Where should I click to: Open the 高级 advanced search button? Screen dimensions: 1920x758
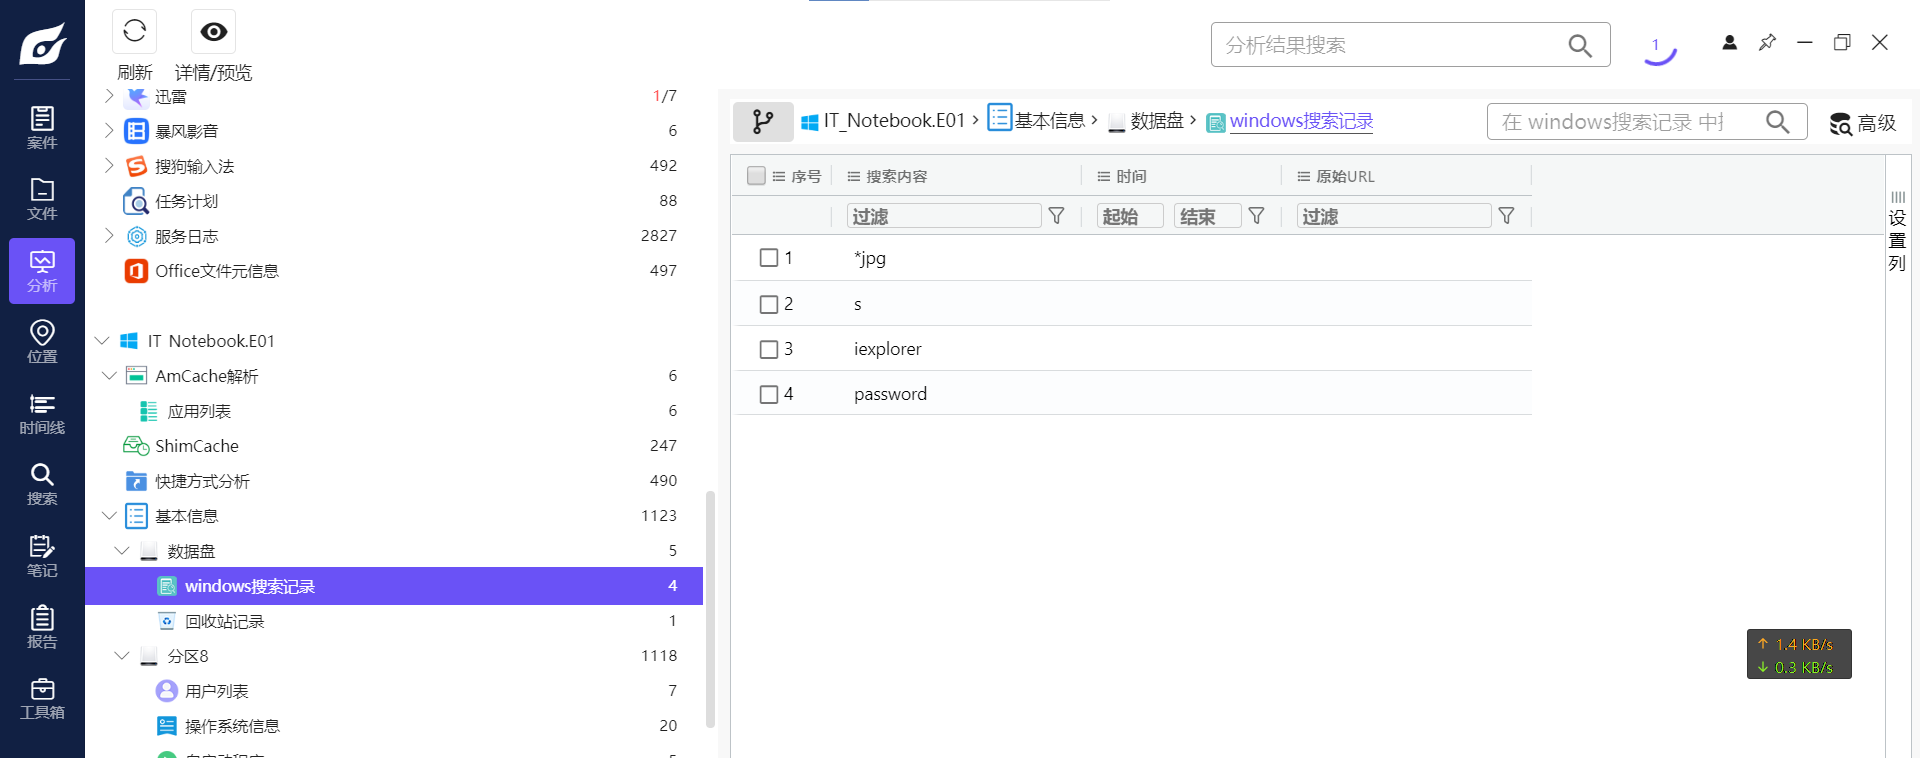click(x=1863, y=123)
